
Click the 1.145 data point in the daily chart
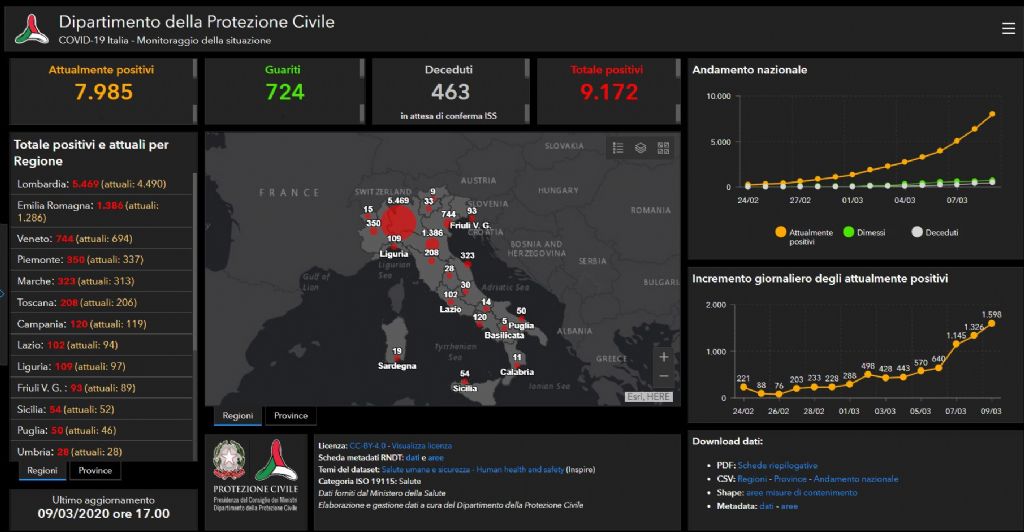tap(956, 344)
